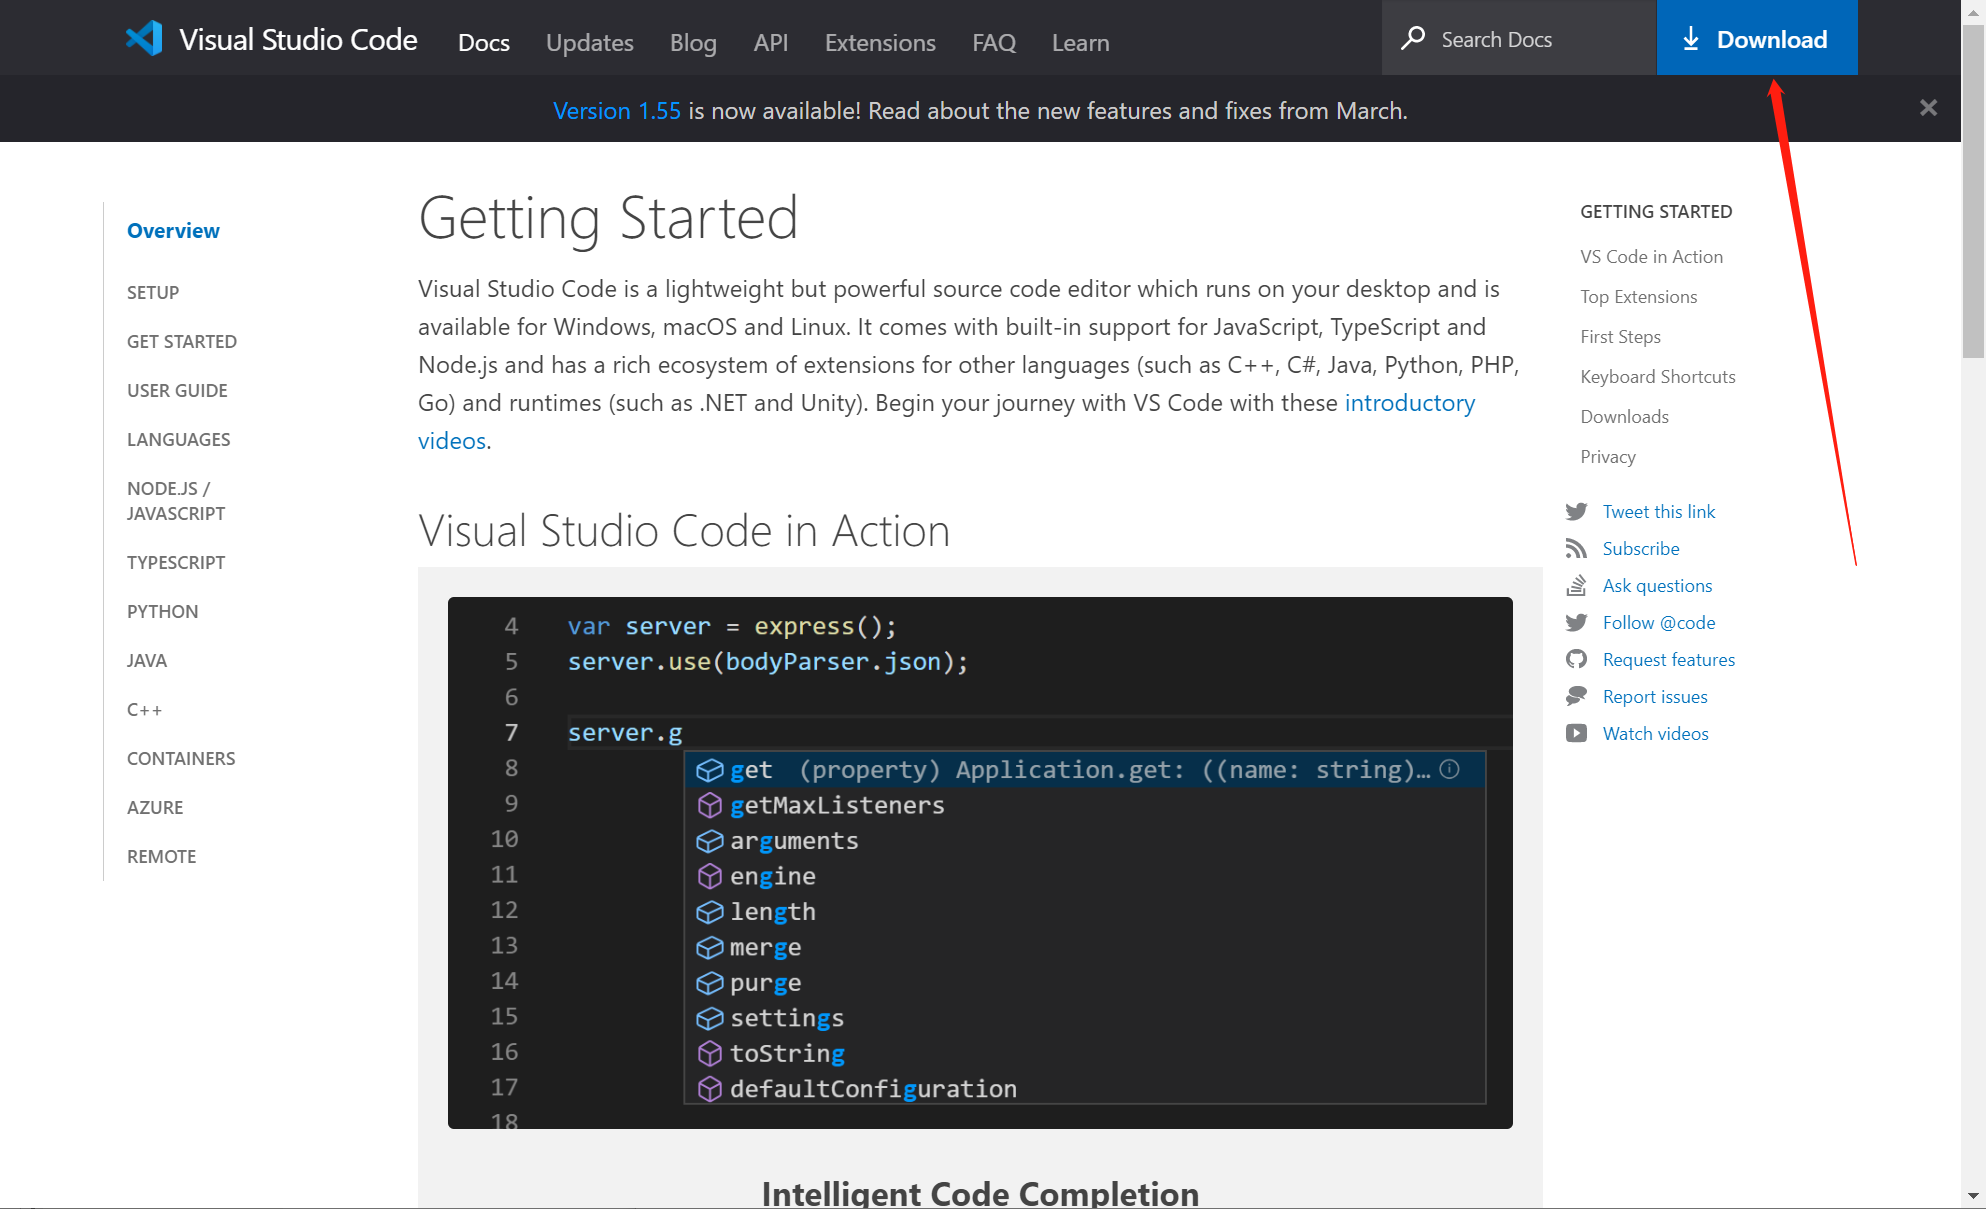This screenshot has width=1986, height=1209.
Task: Jump to Downloads section link
Action: (1624, 417)
